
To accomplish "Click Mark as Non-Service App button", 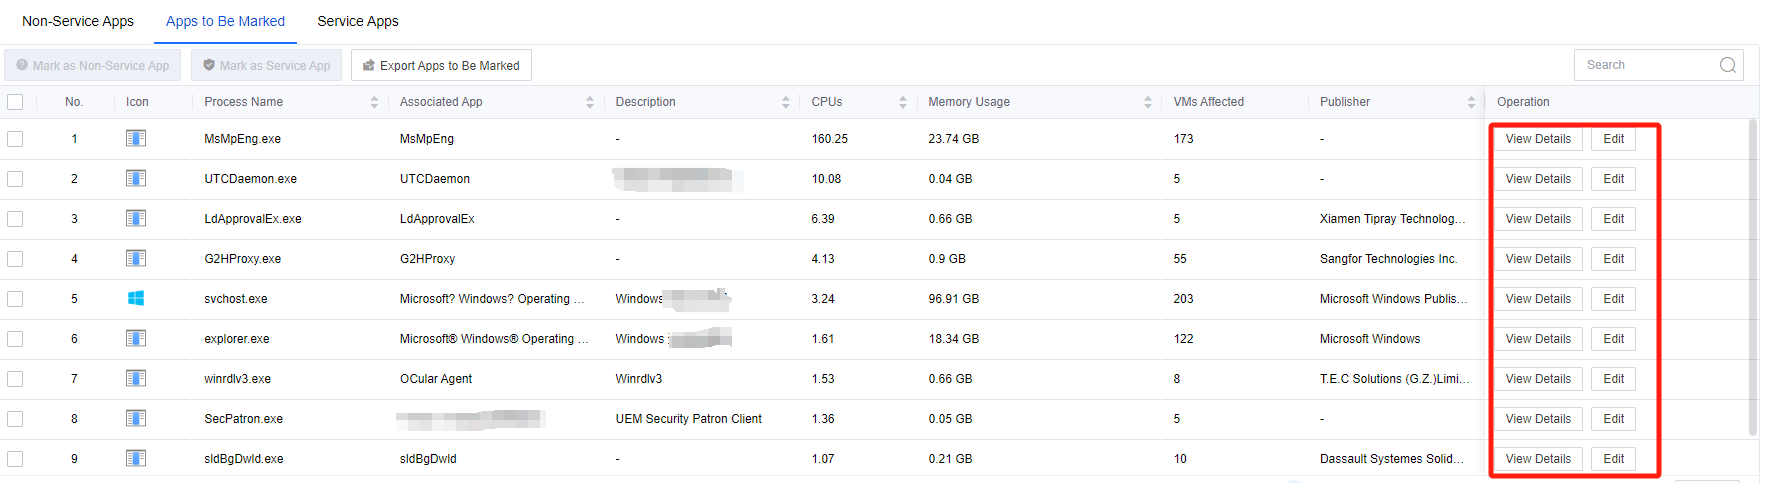I will (92, 65).
